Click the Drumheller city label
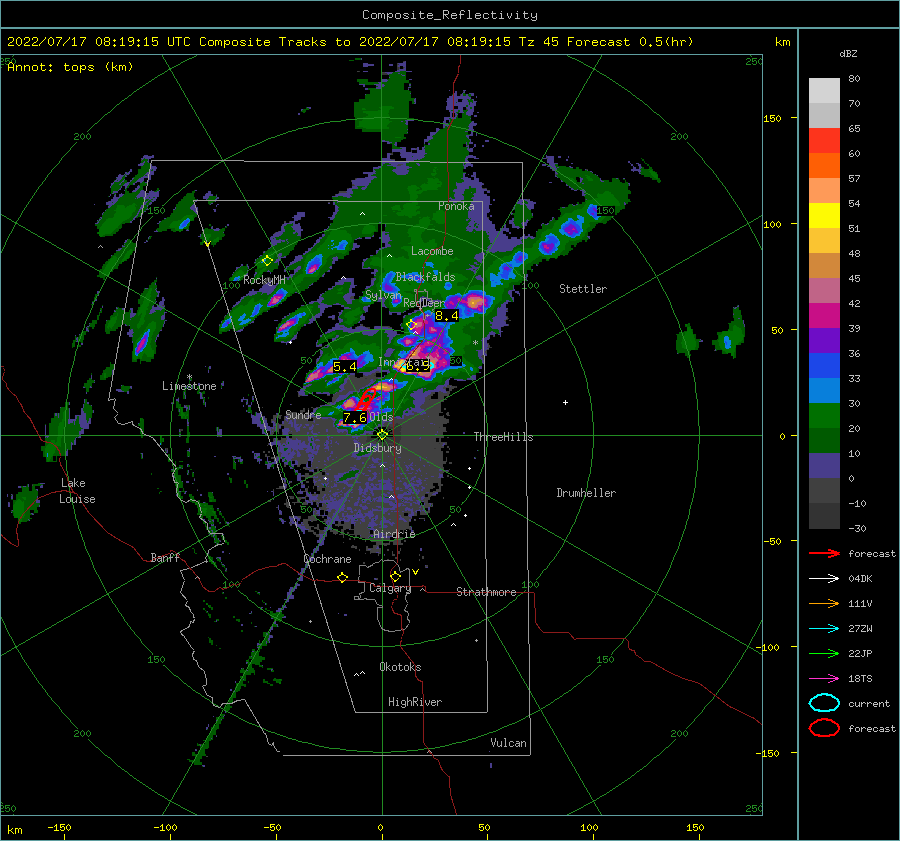Viewport: 900px width, 841px height. (586, 493)
